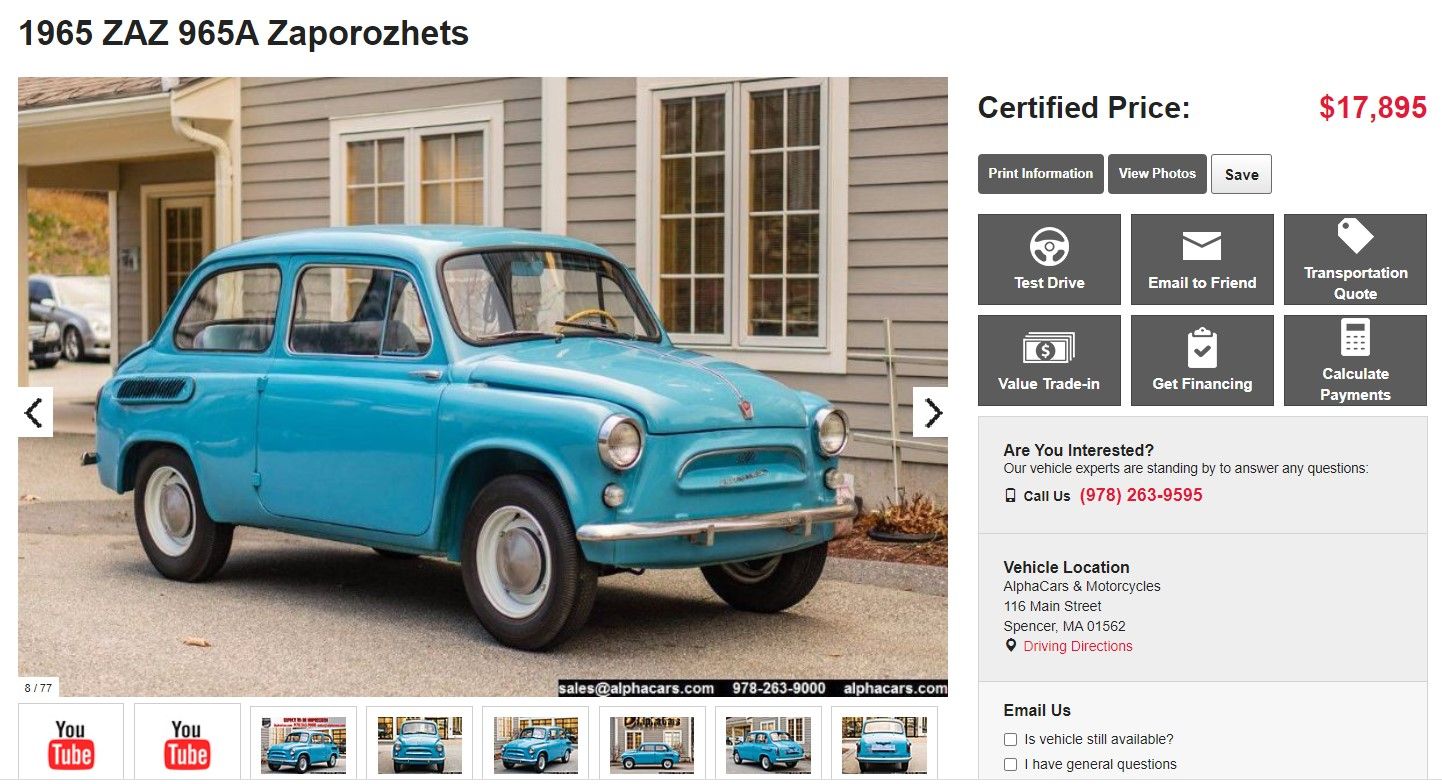Check "Is vehicle still available?" box
1442x784 pixels.
point(1010,739)
